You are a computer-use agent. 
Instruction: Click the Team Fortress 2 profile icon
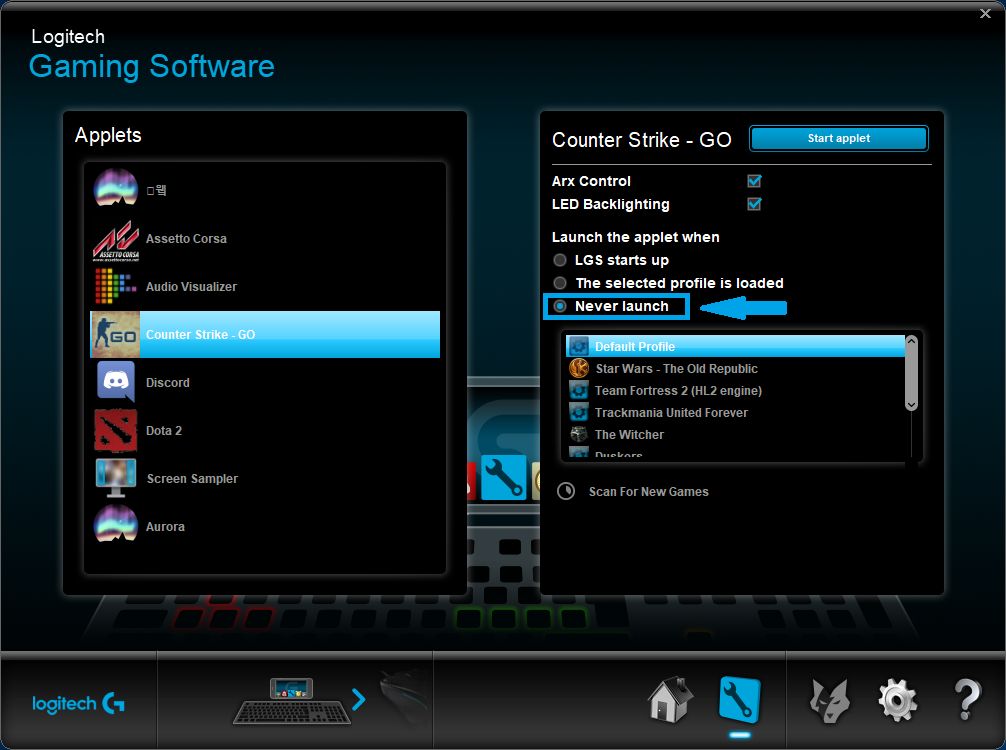coord(579,390)
